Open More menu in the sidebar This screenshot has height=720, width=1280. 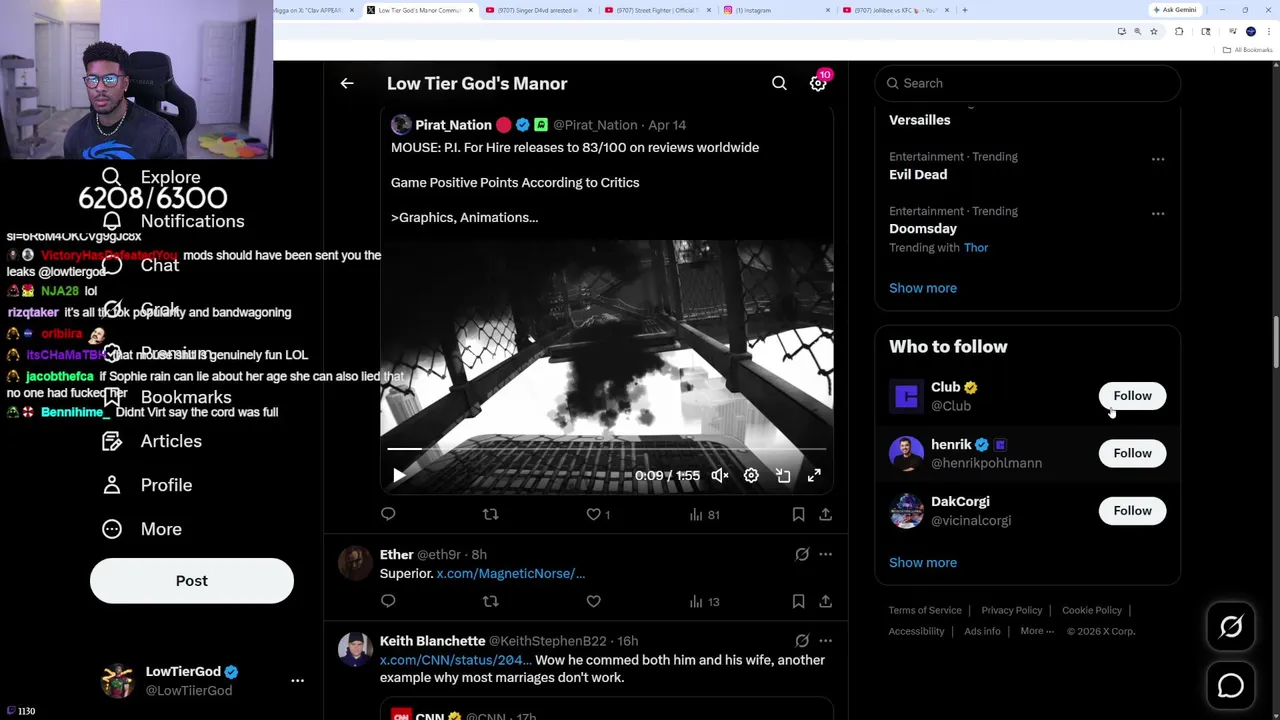pos(142,529)
